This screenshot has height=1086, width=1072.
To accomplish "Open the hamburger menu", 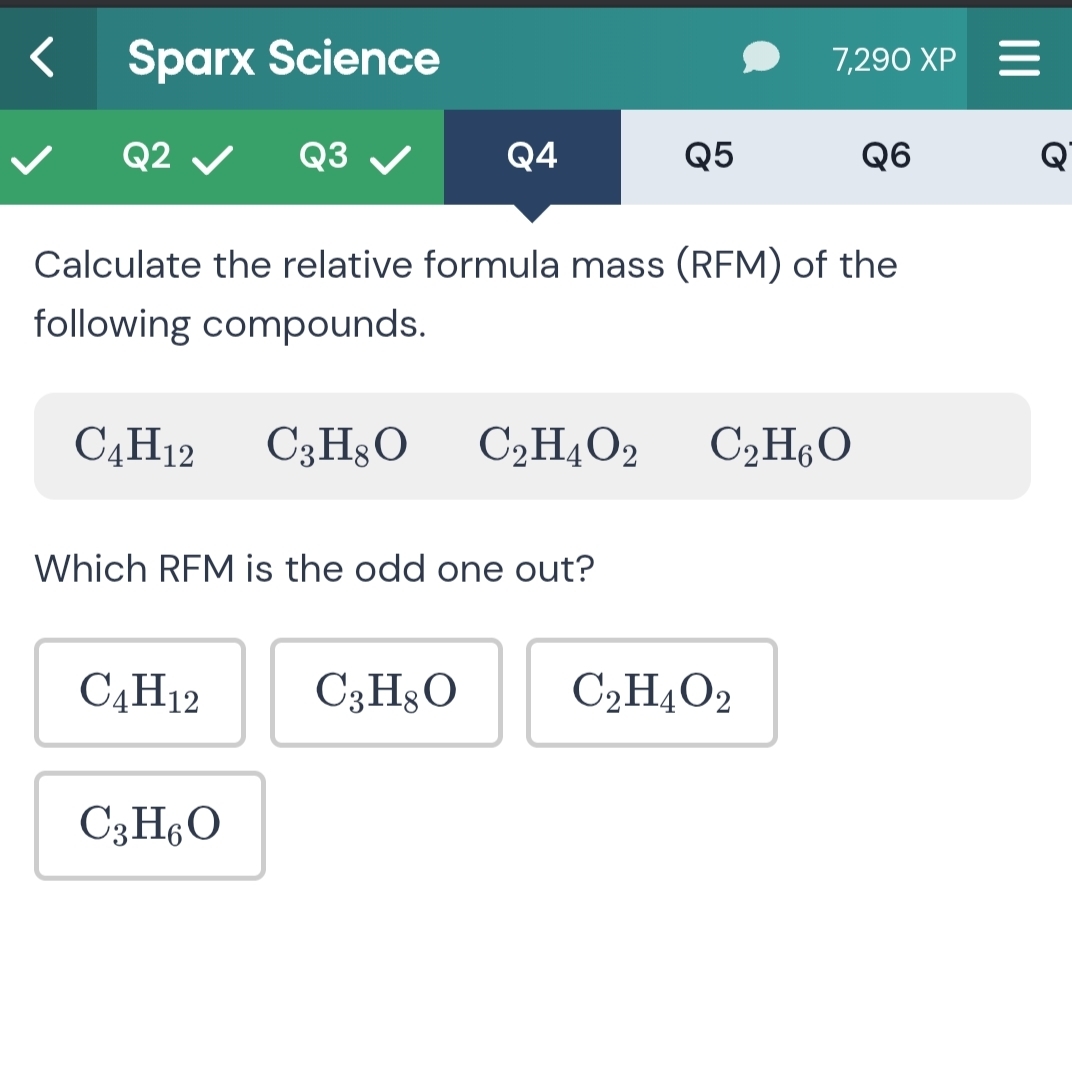I will (1020, 58).
